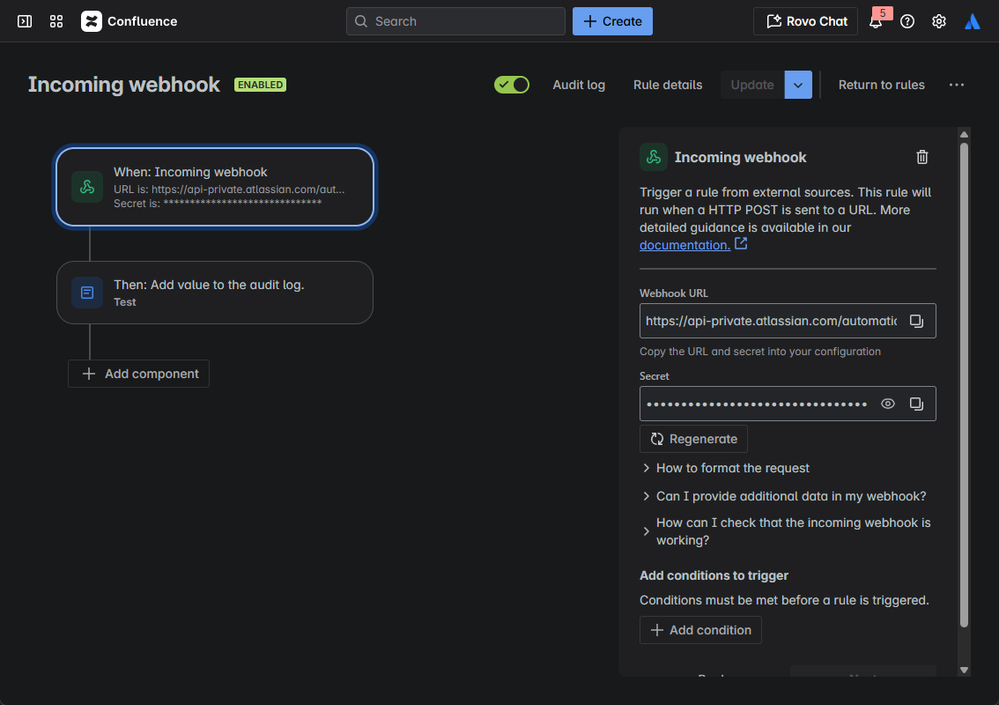
Task: Click the panel scrollbar up arrow
Action: [964, 134]
